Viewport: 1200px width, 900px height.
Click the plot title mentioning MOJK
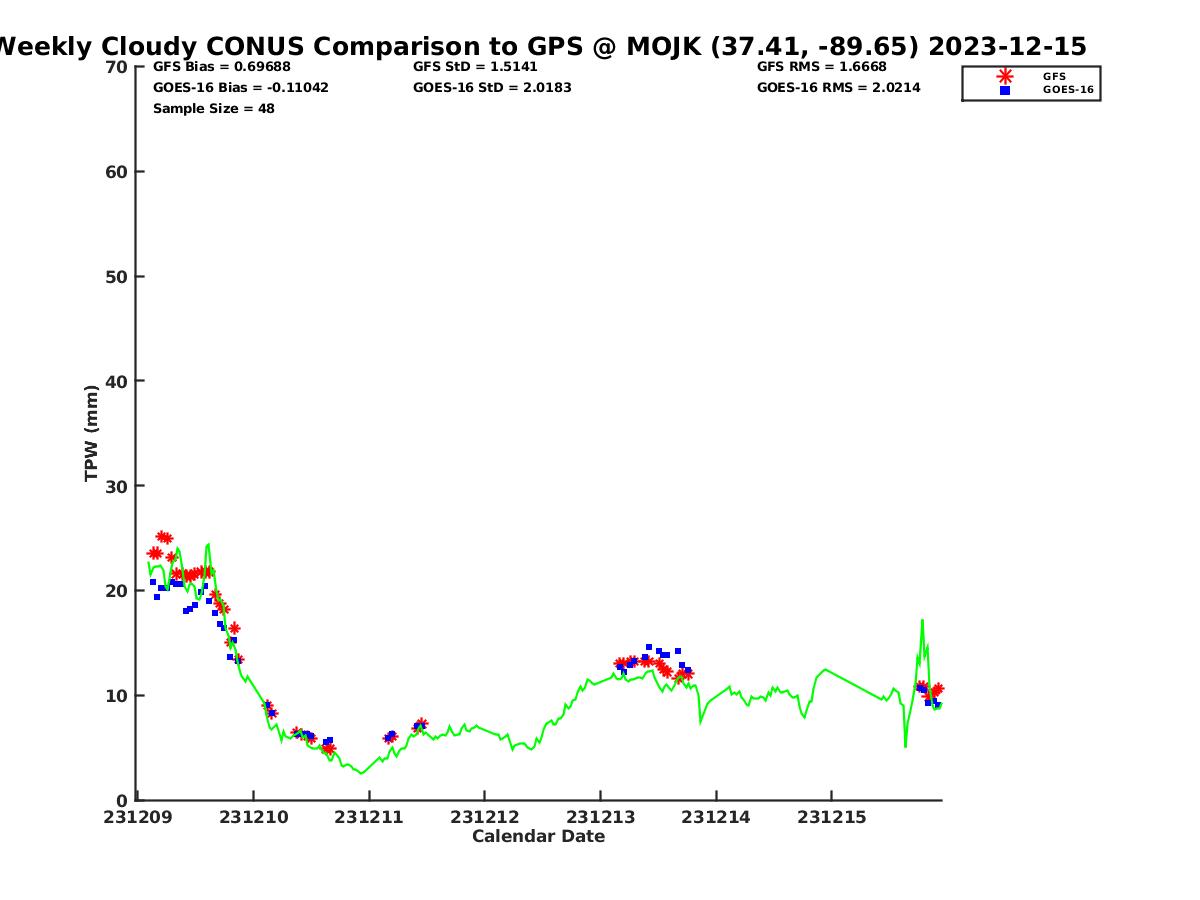(x=540, y=47)
